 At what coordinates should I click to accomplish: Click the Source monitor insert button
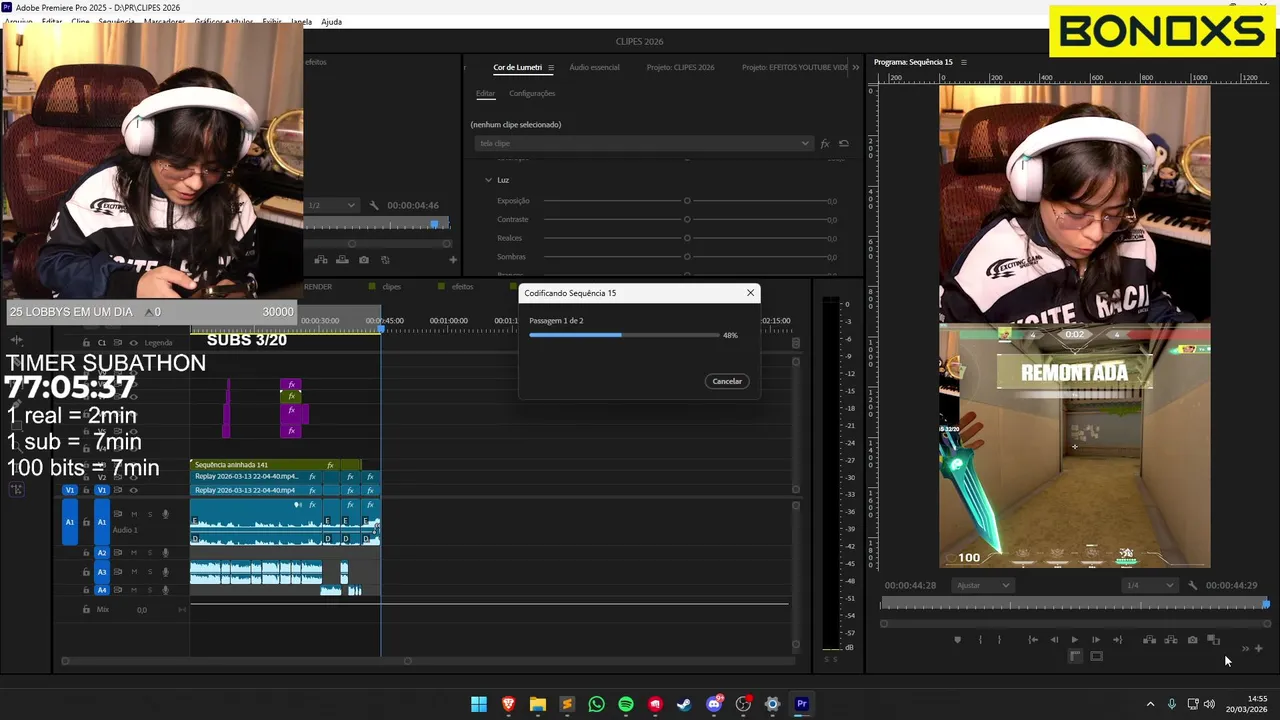coord(321,260)
